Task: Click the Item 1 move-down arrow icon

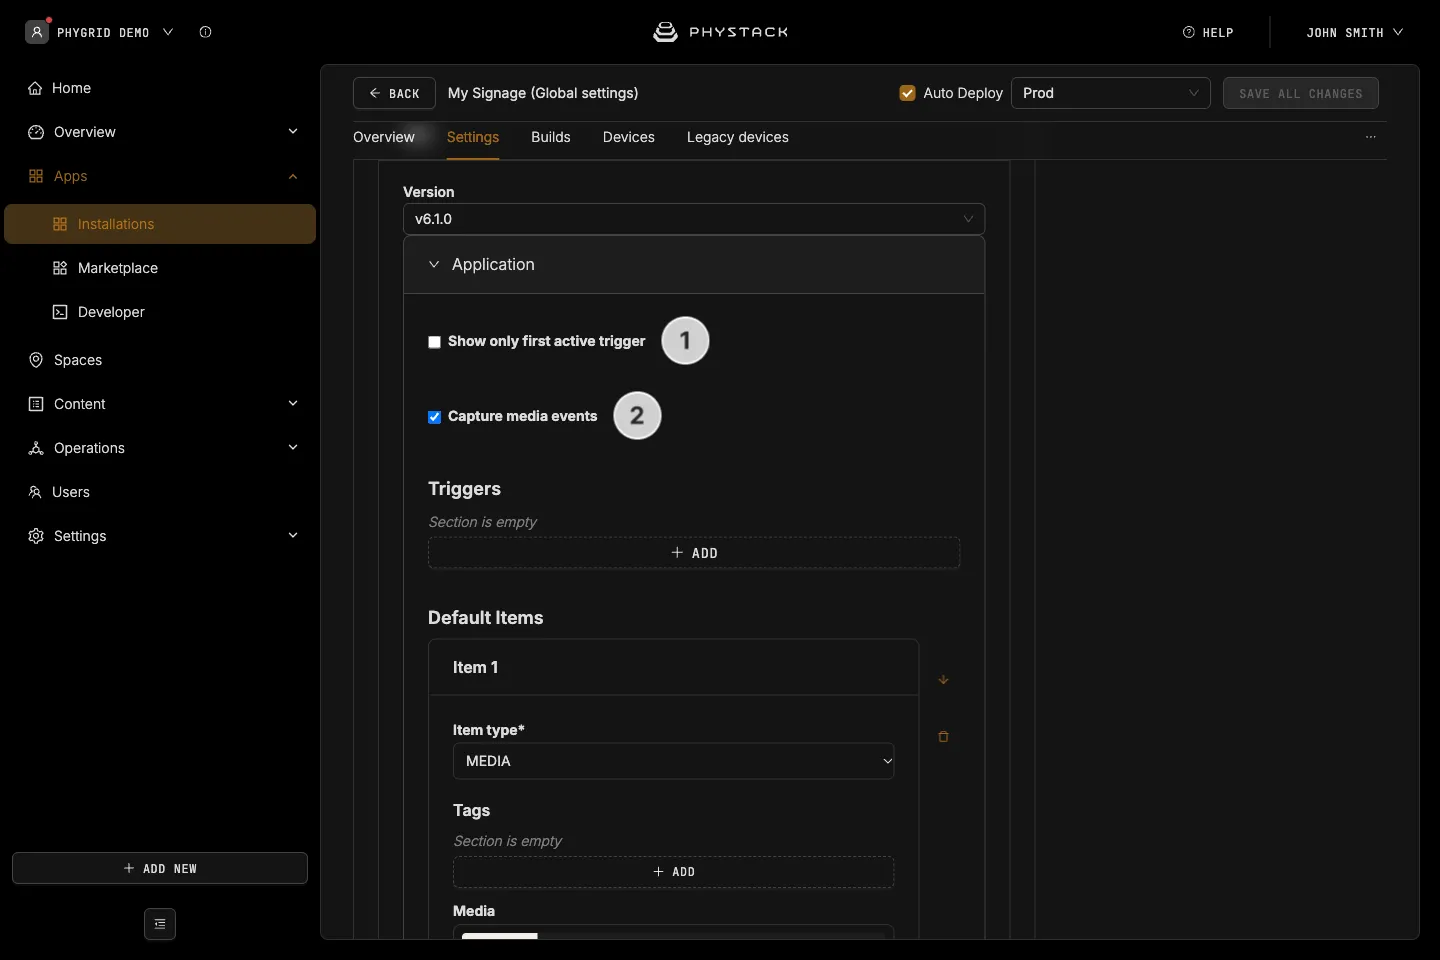Action: coord(943,680)
